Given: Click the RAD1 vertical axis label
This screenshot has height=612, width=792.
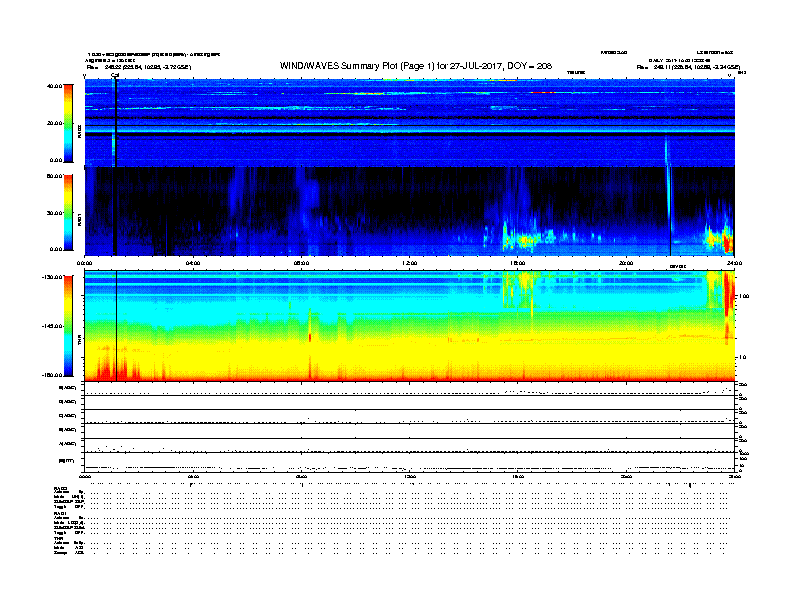Looking at the screenshot, I should 79,219.
